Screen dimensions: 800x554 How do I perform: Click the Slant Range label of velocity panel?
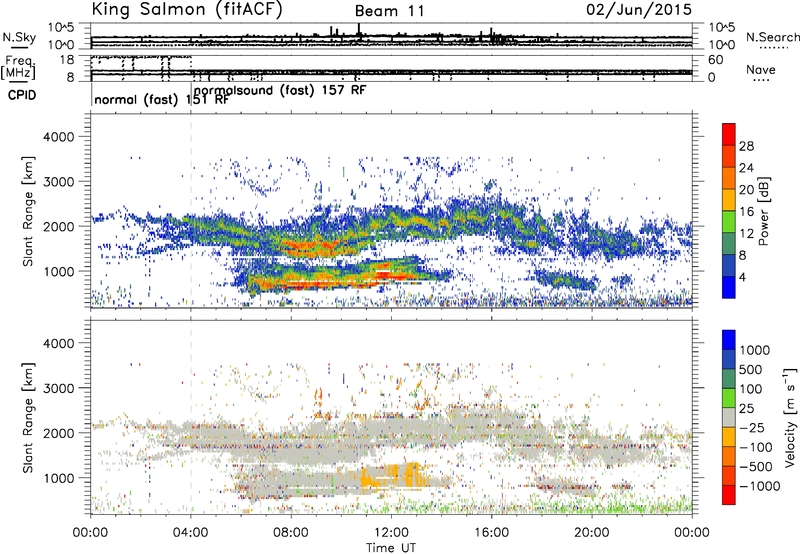click(28, 417)
